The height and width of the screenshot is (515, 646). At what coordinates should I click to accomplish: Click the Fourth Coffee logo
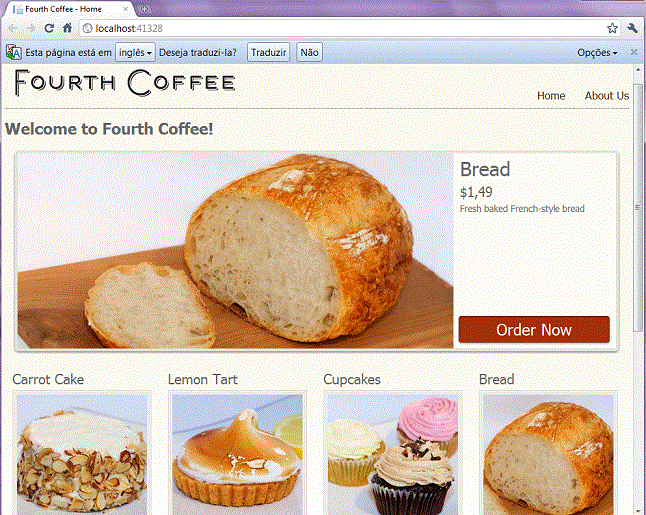pos(125,83)
